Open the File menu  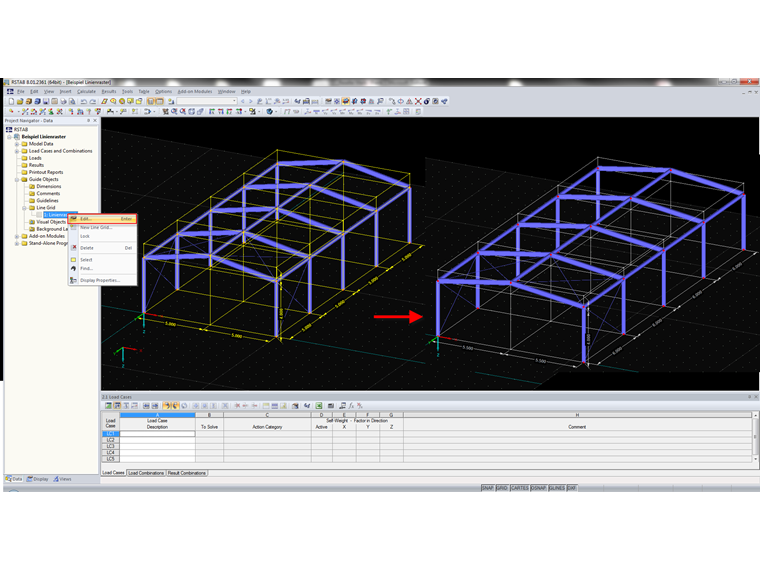[x=21, y=91]
